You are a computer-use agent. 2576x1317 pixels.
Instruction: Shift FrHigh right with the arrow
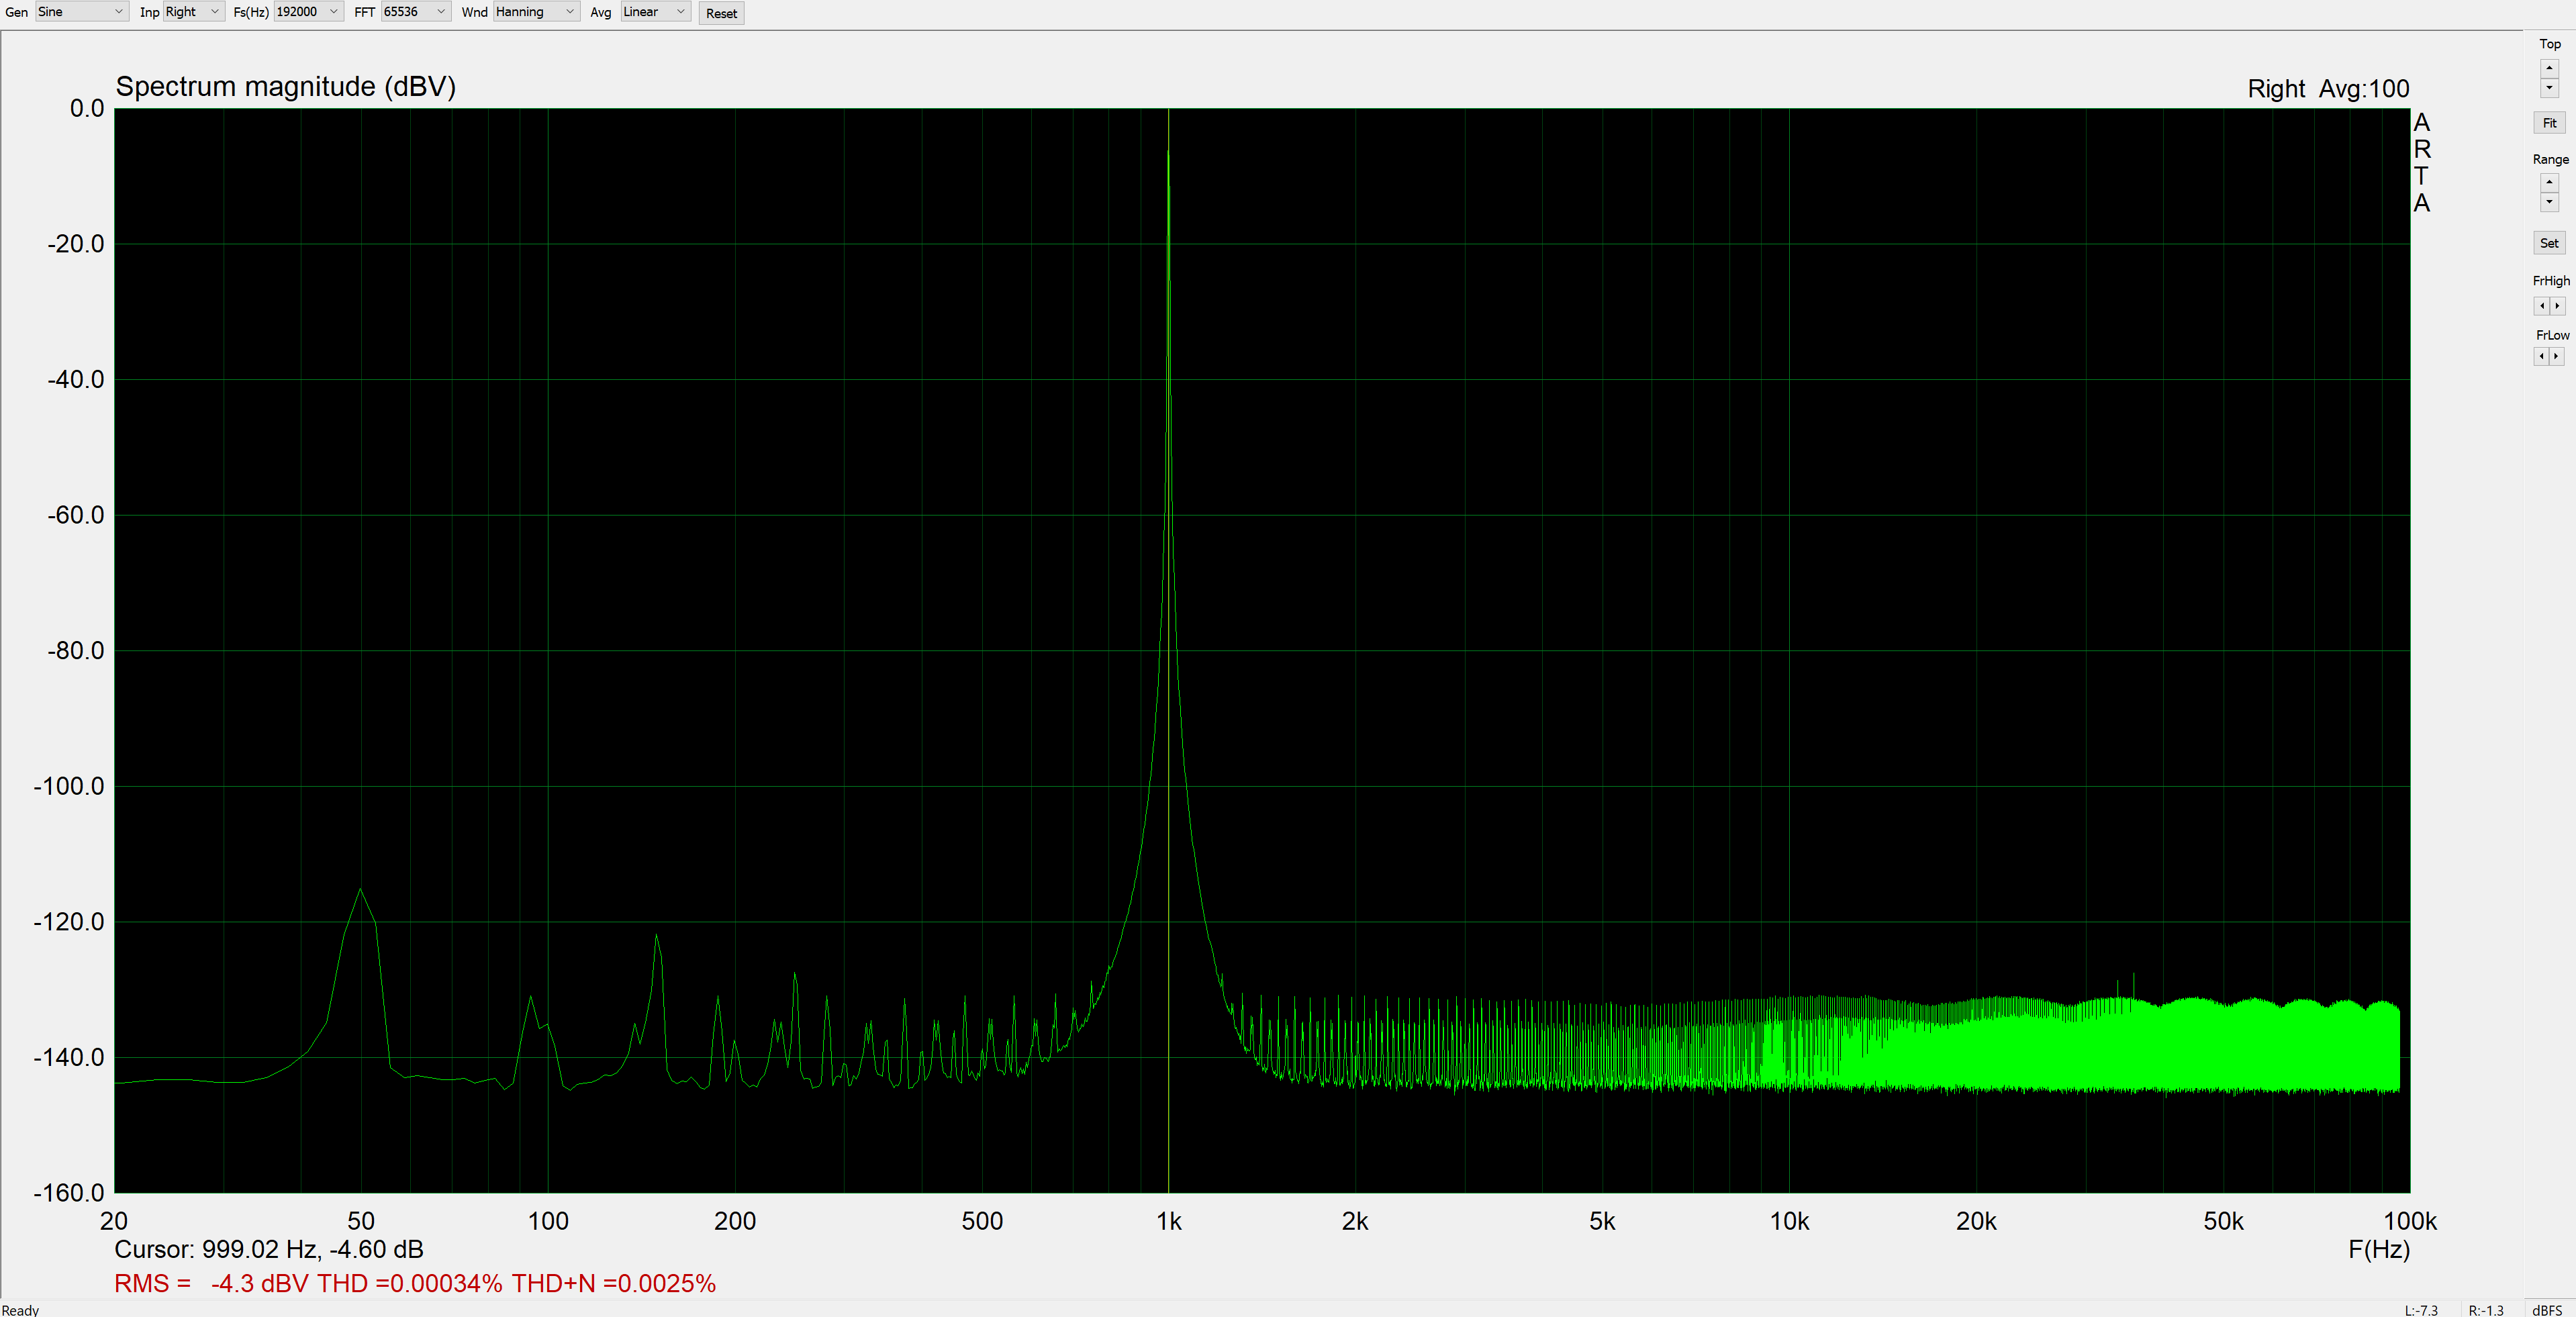[x=2557, y=306]
